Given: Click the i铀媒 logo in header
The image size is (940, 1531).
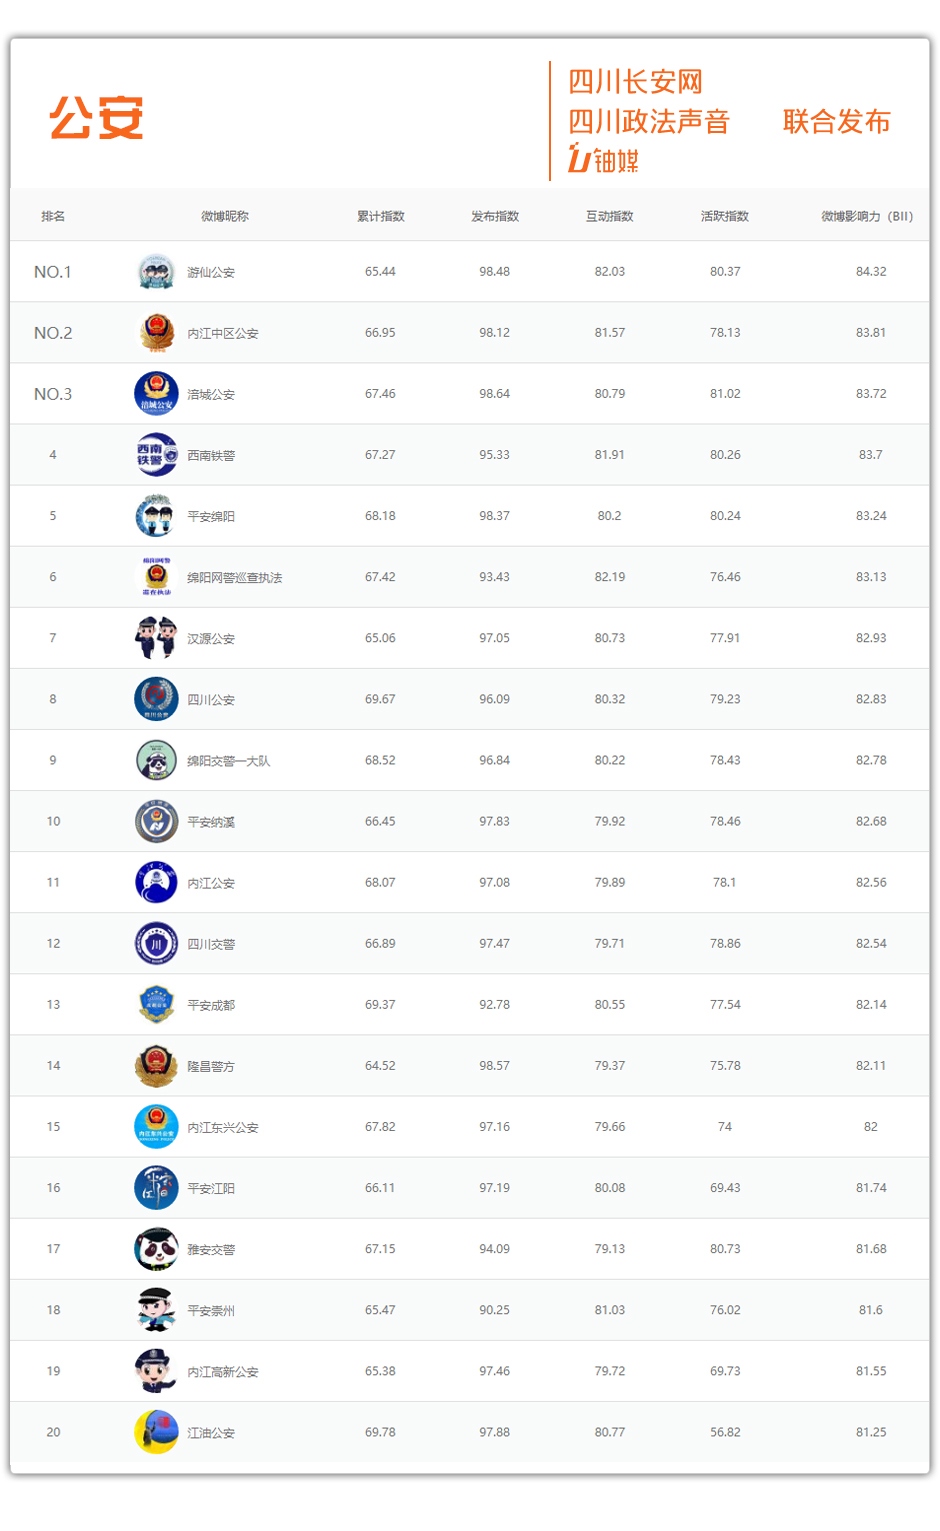Looking at the screenshot, I should tap(603, 159).
